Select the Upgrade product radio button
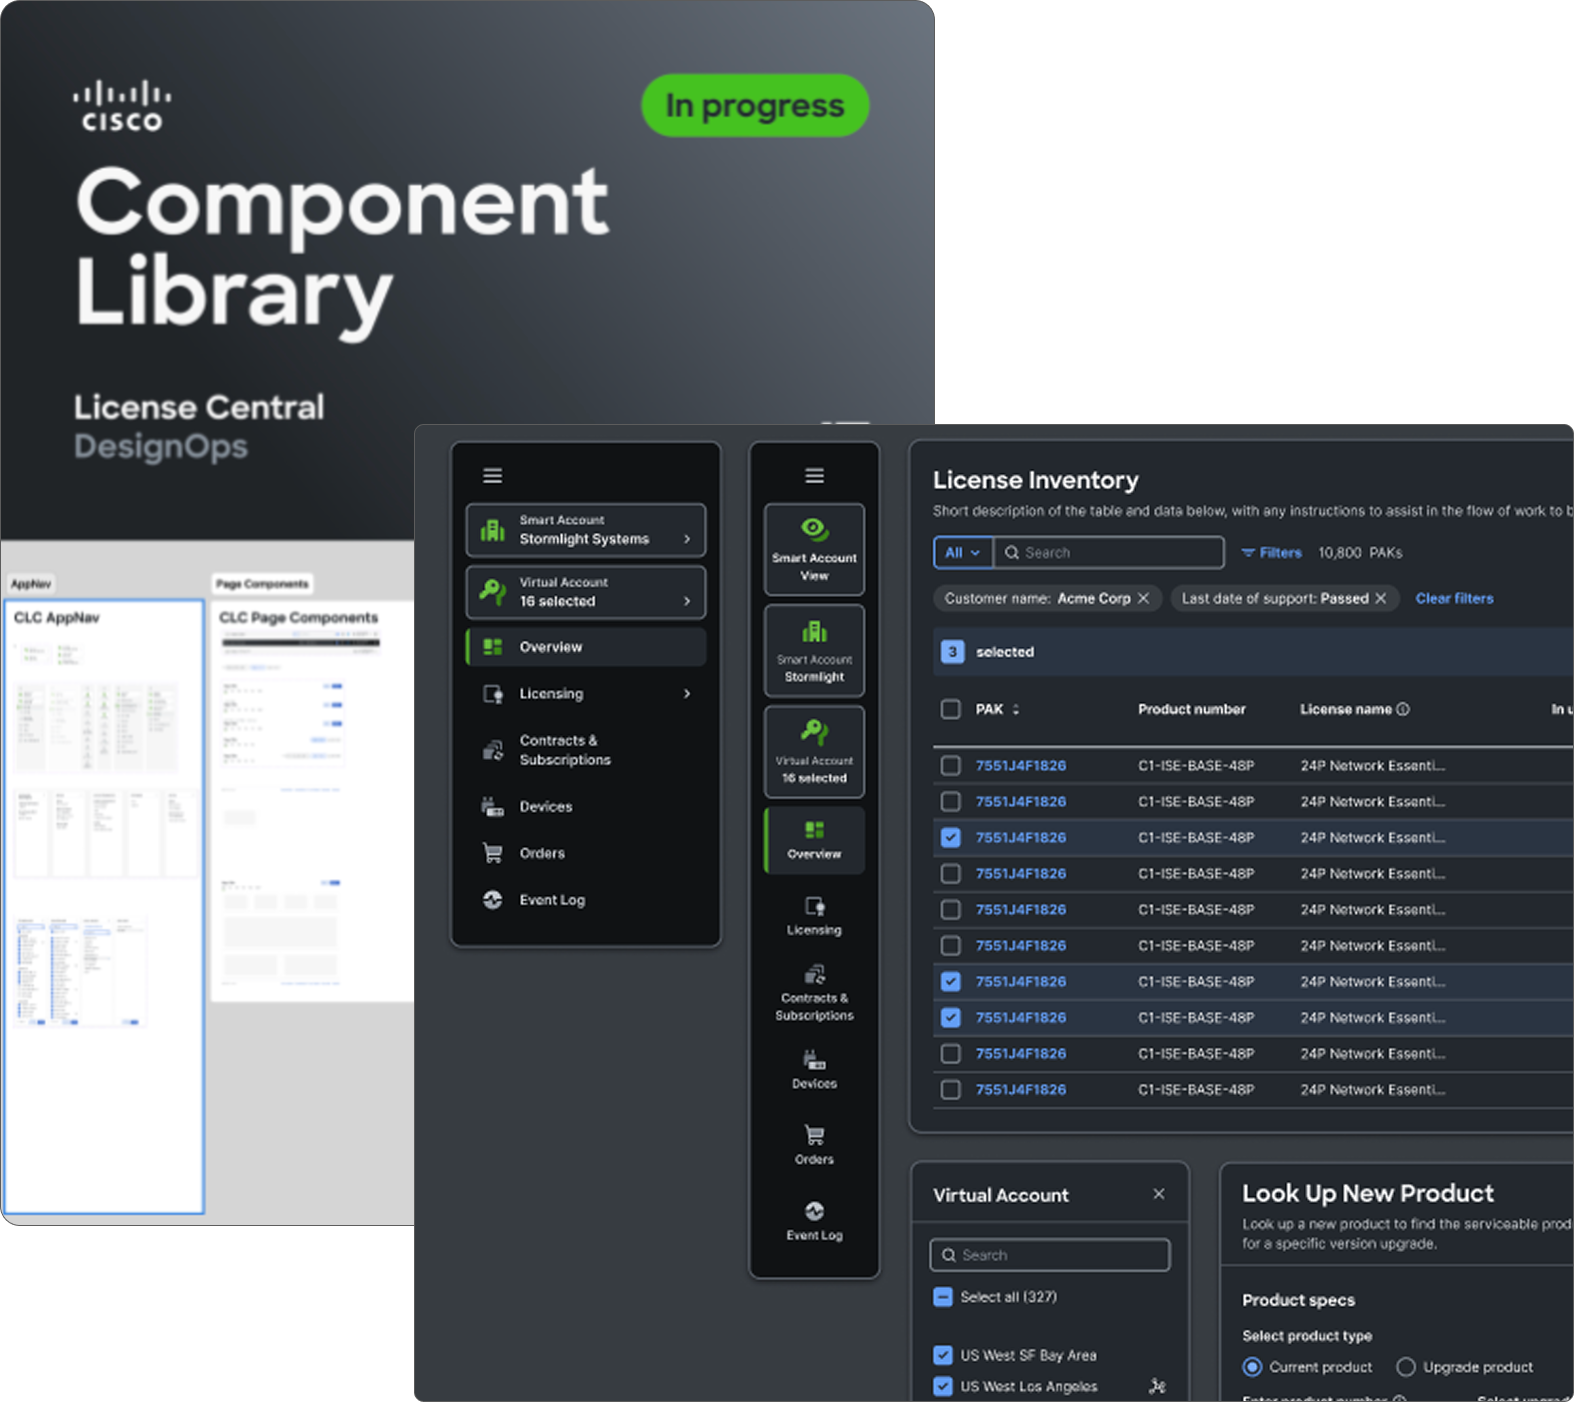Viewport: 1574px width, 1402px height. 1406,1367
